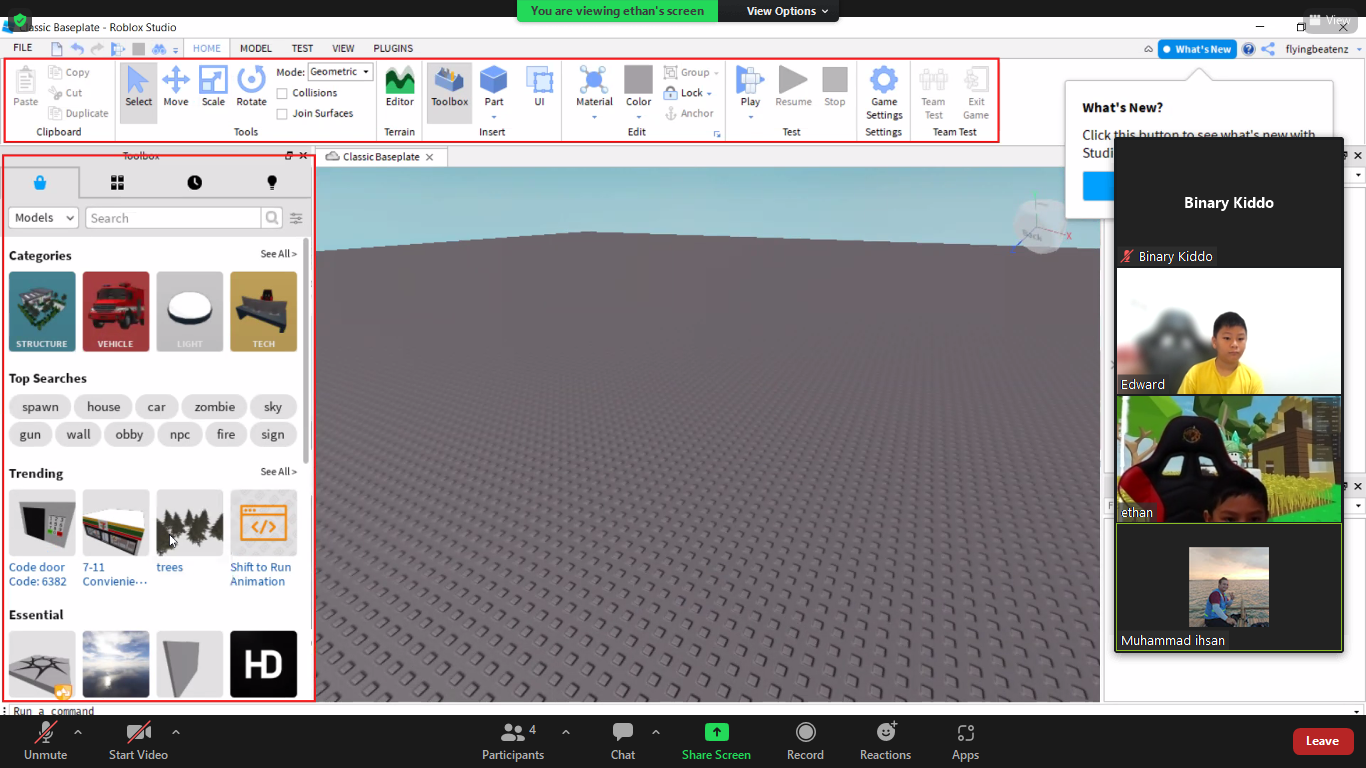Click the Resume test button
Viewport: 1366px width, 768px height.
(x=793, y=87)
